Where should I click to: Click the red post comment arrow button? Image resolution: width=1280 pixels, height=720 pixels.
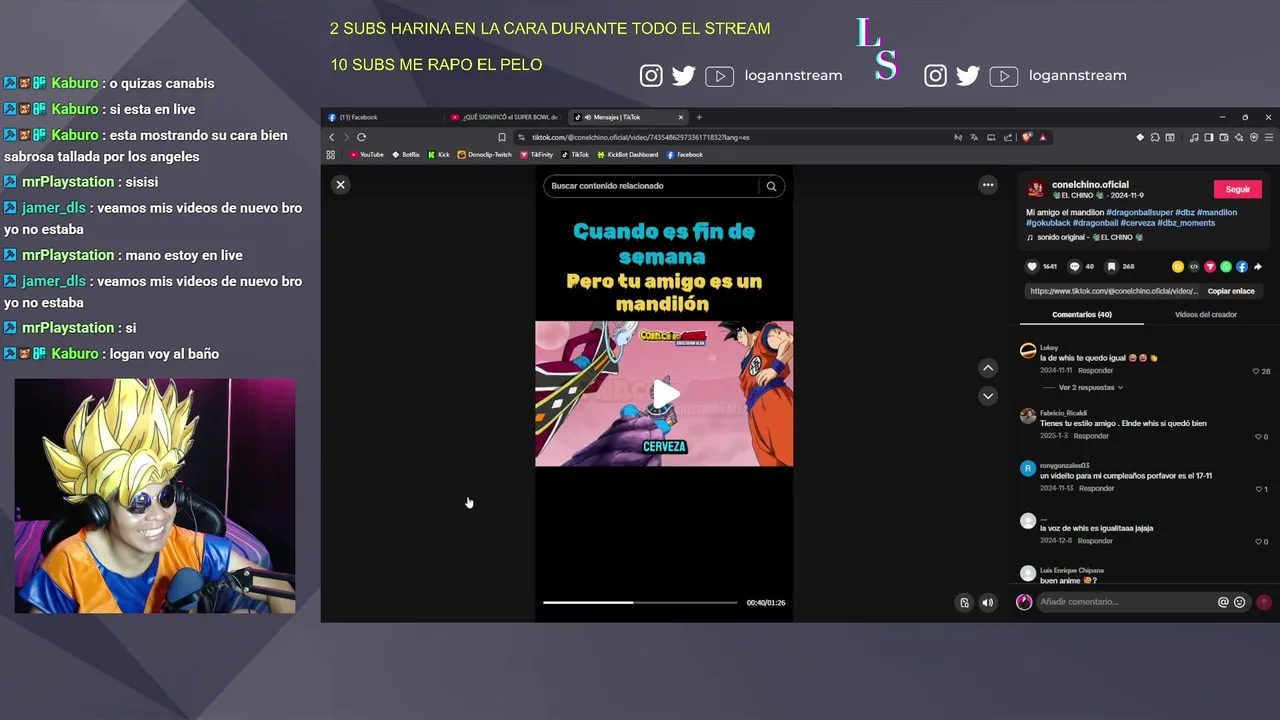(1264, 602)
